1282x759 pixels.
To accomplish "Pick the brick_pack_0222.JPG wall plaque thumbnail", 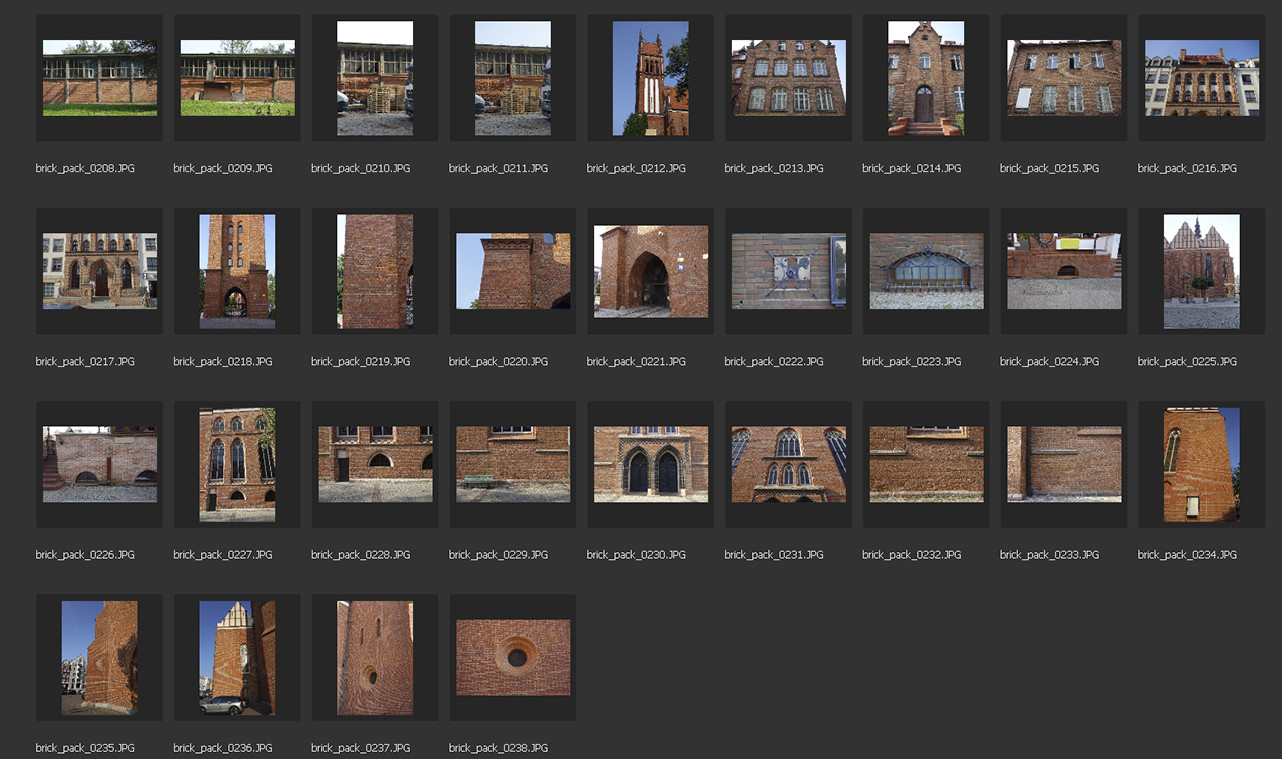I will 789,271.
